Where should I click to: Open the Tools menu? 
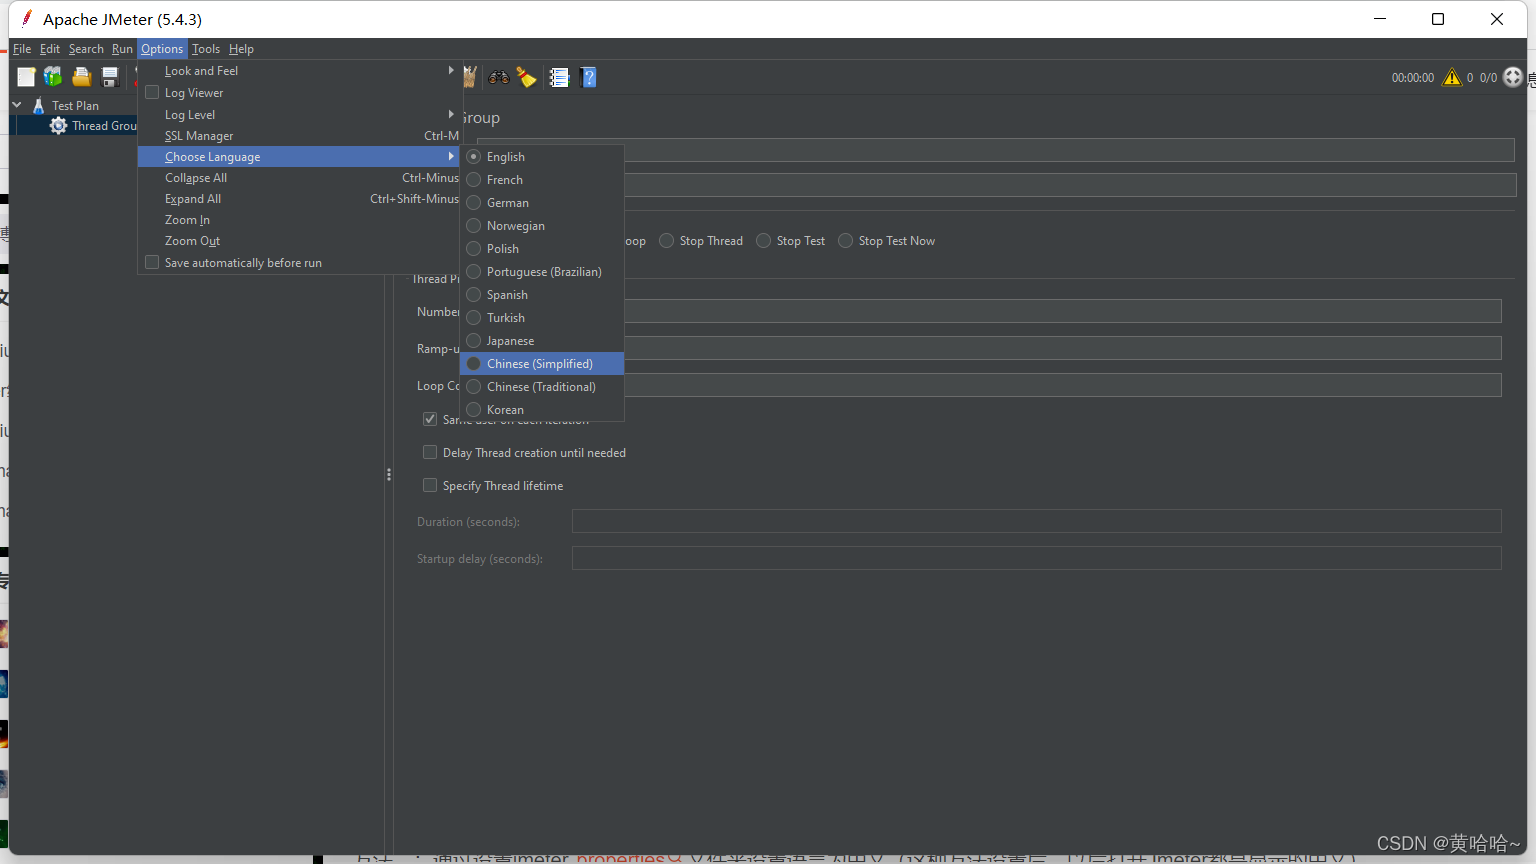click(x=206, y=48)
